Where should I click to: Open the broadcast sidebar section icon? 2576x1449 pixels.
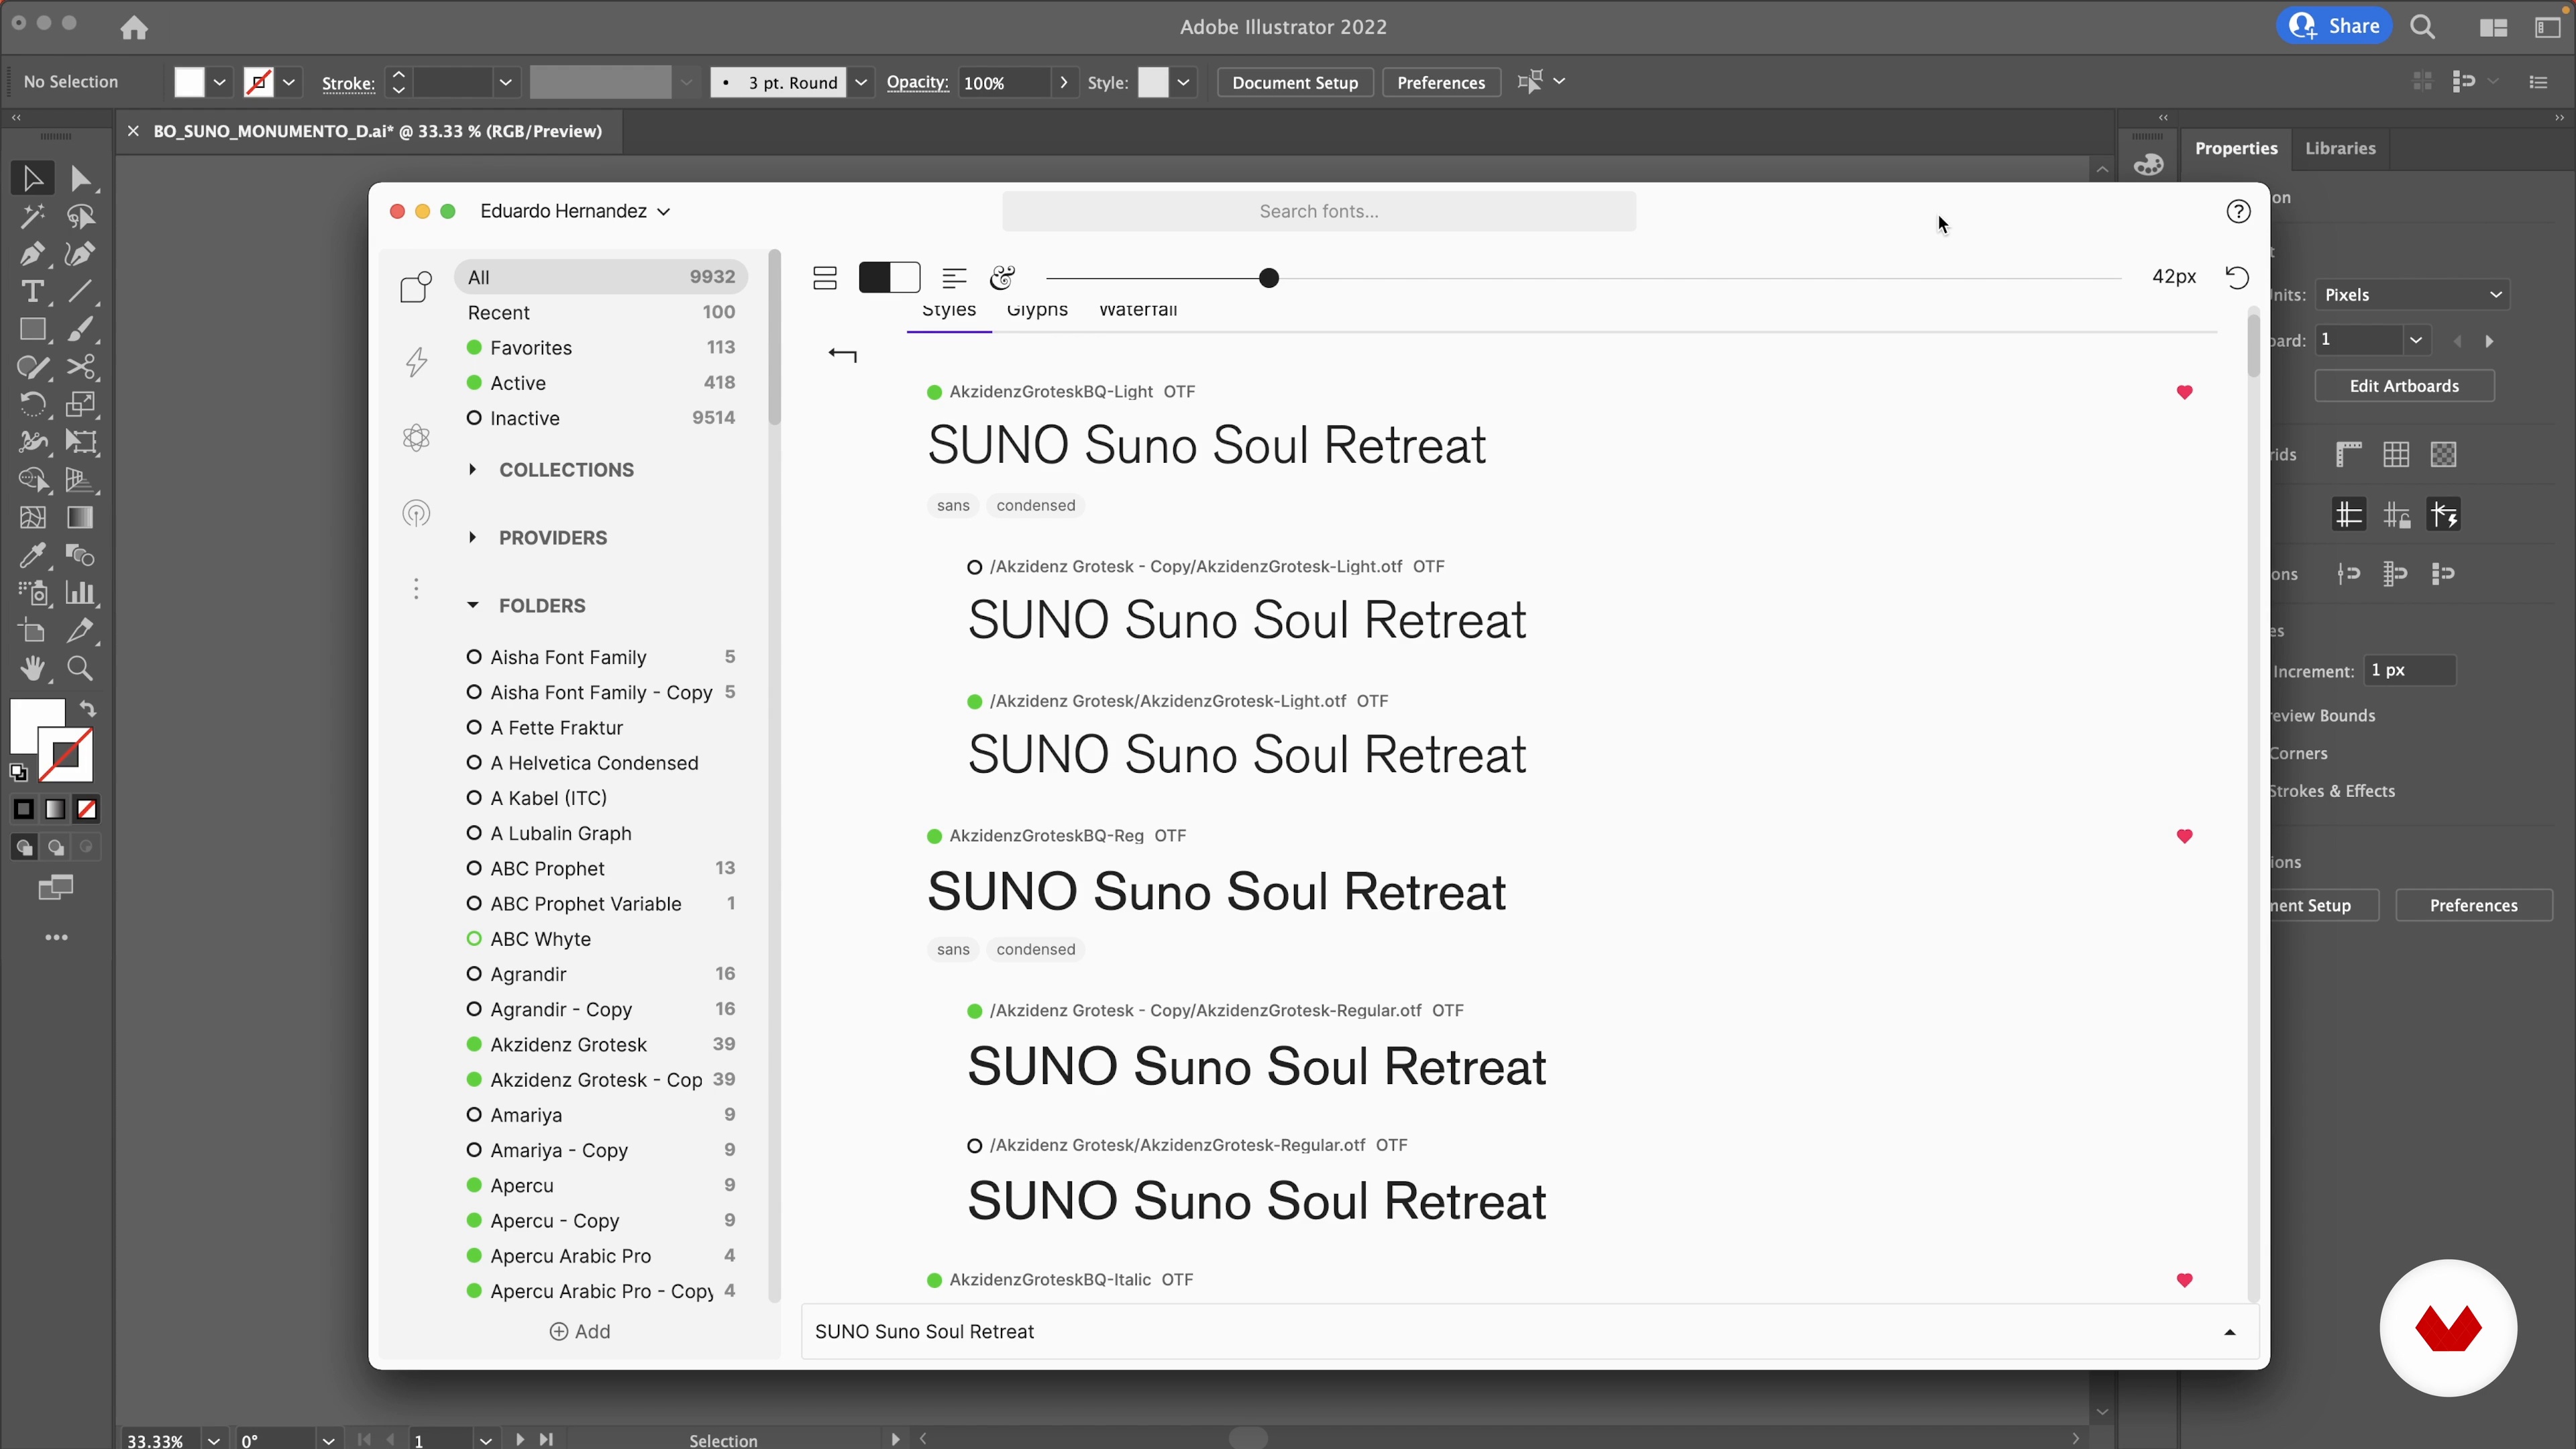point(416,514)
